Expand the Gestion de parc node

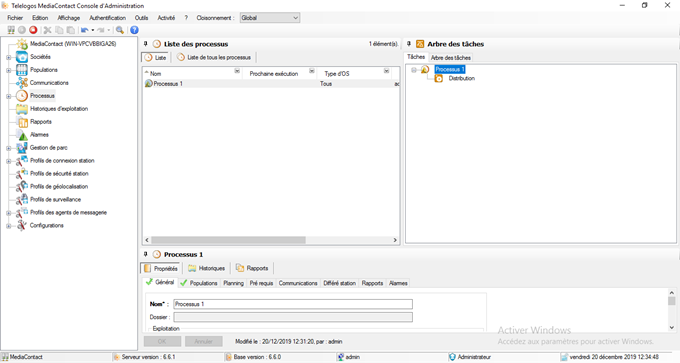tap(9, 148)
